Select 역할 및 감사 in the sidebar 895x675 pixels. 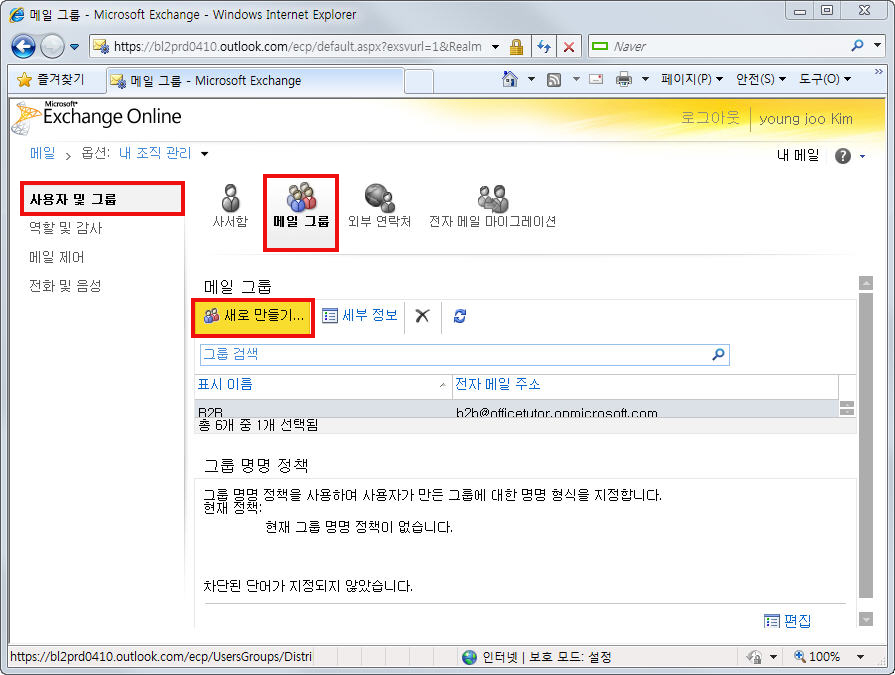coord(66,228)
